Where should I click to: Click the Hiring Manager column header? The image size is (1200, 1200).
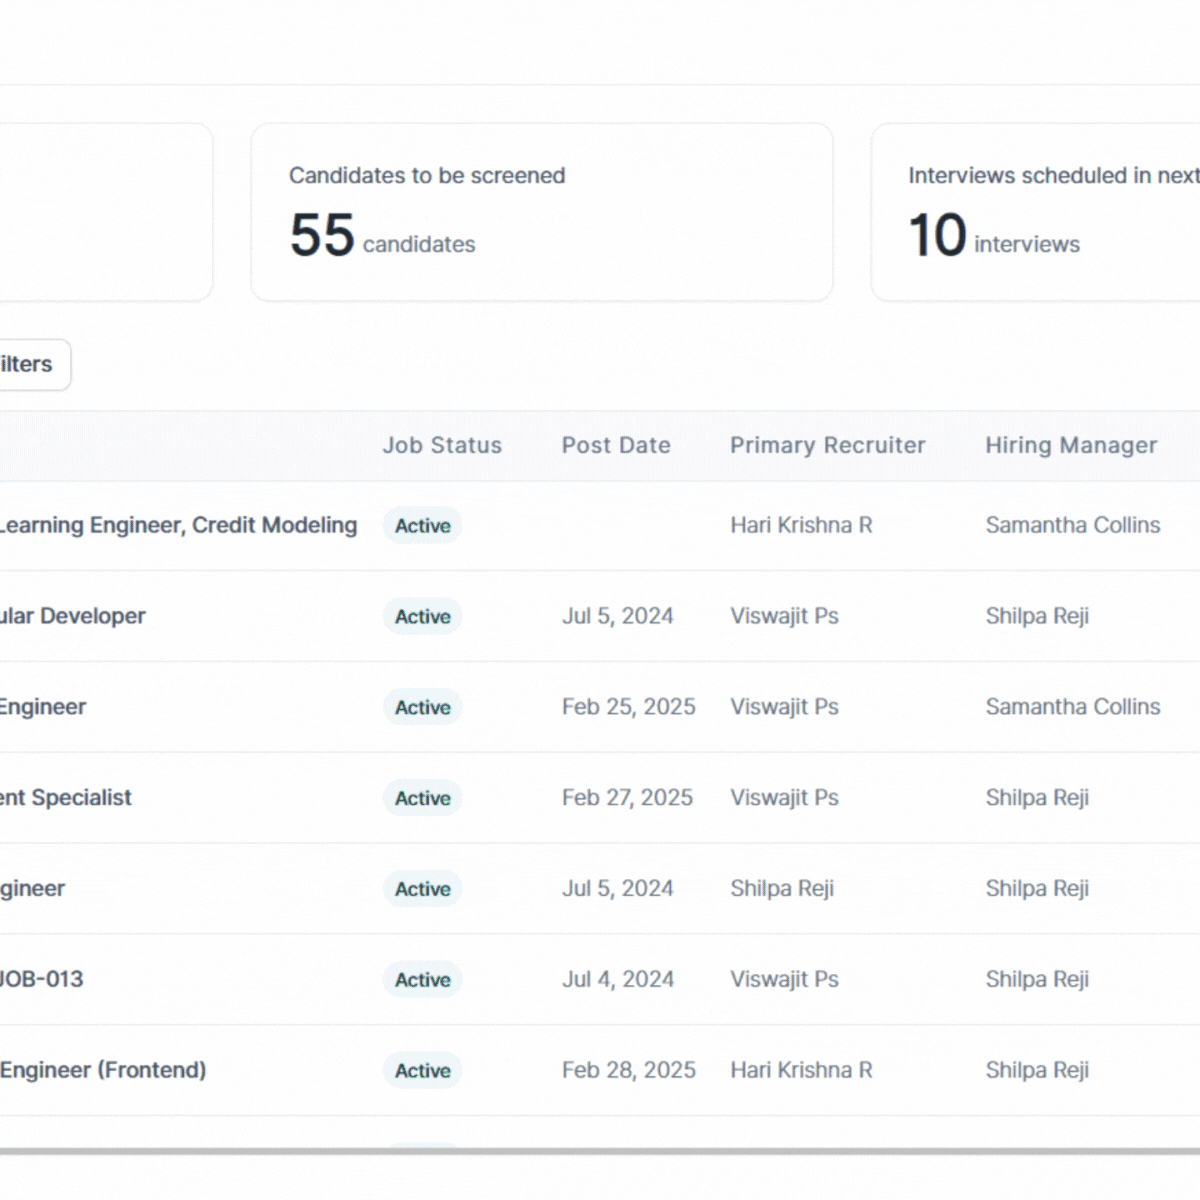point(1071,446)
